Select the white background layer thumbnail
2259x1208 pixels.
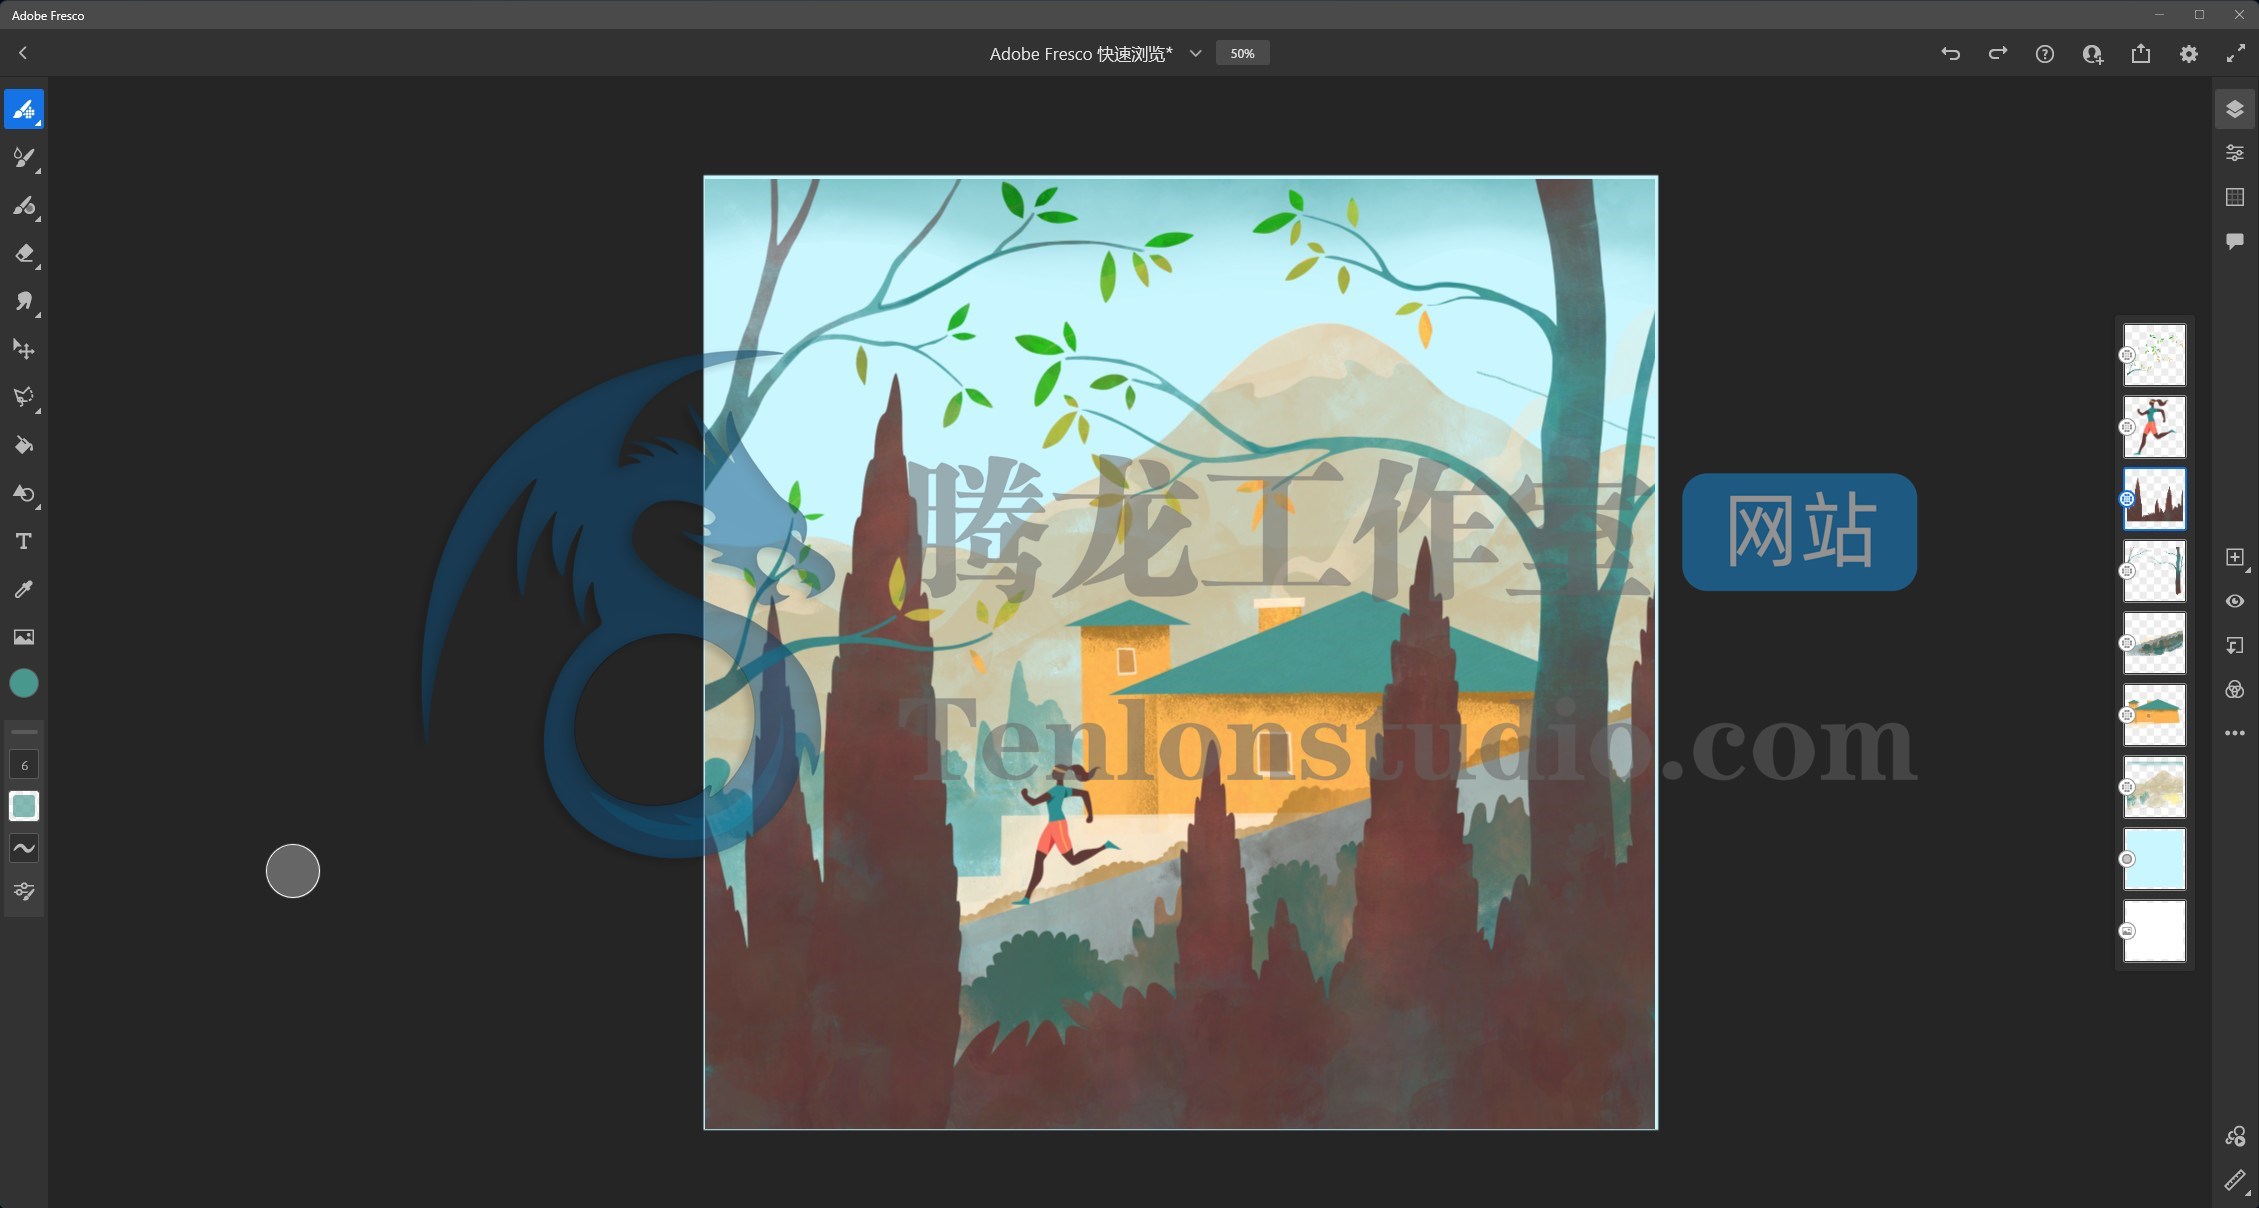tap(2154, 931)
